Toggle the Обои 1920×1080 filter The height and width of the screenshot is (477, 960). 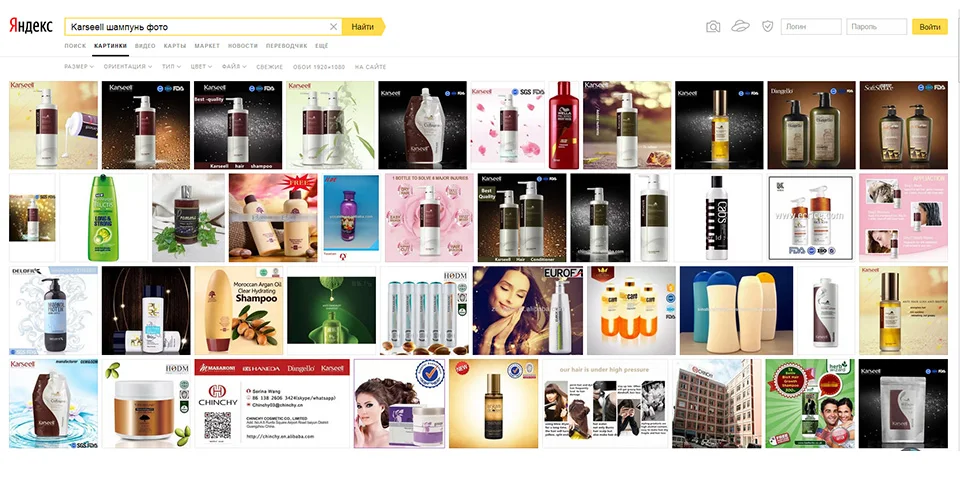319,67
